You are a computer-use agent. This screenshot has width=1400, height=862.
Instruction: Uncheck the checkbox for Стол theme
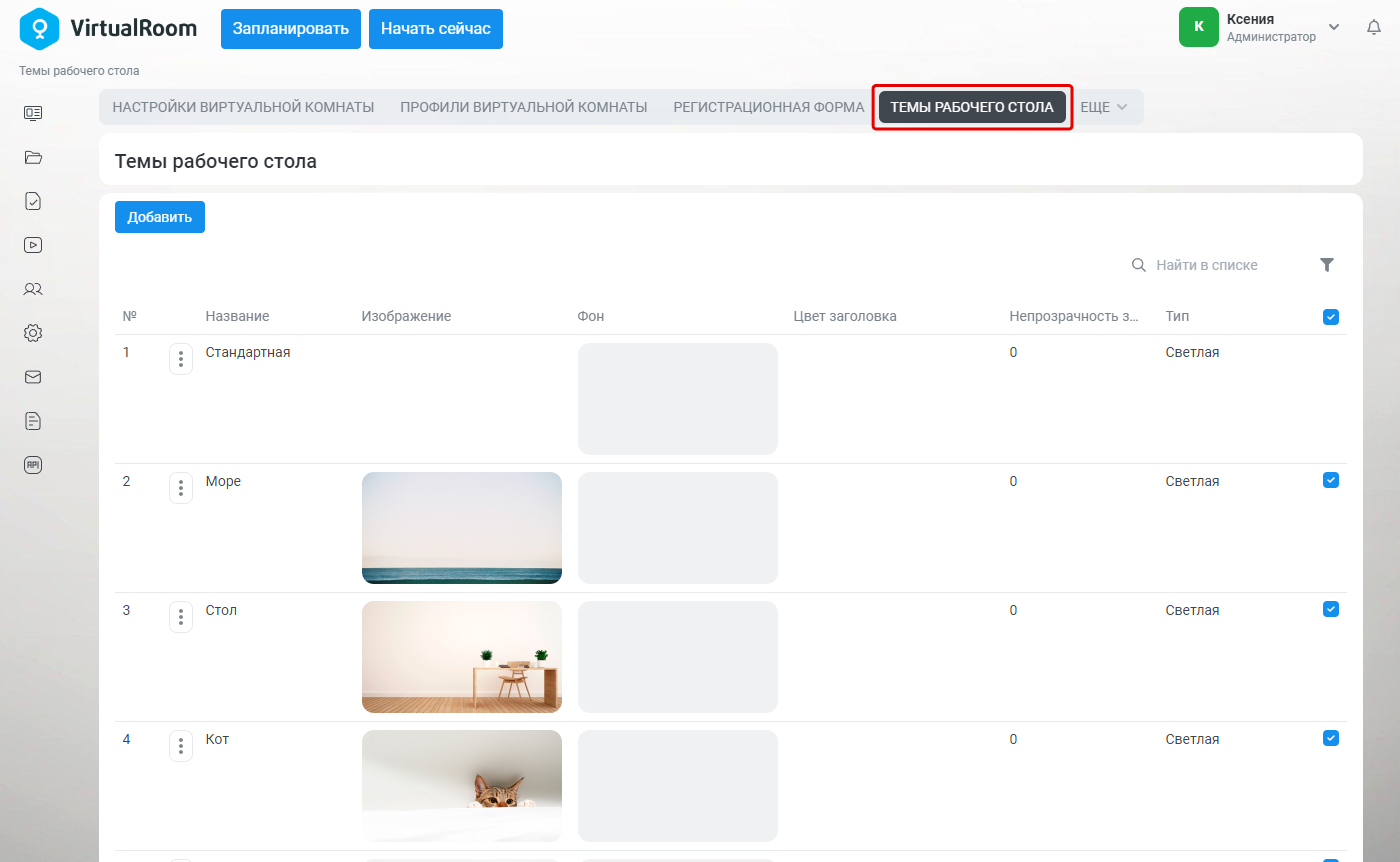pos(1330,609)
